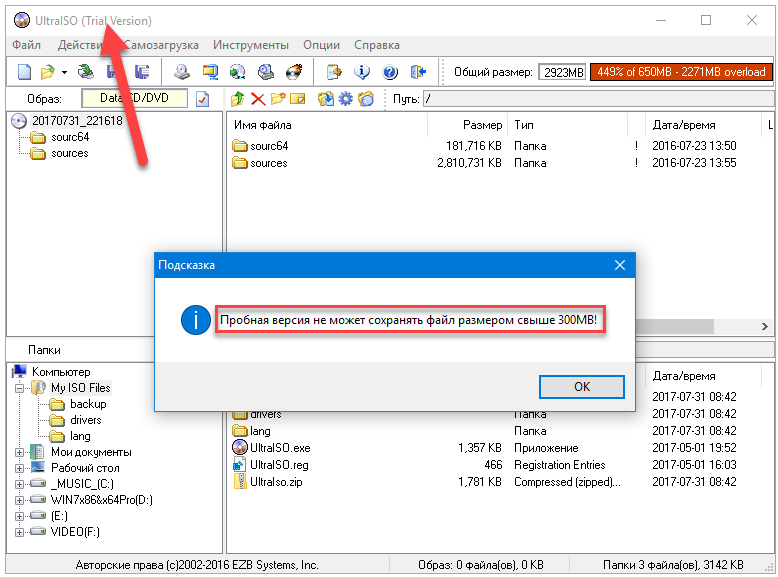Click the red 449% of 650MB capacity bar

681,72
